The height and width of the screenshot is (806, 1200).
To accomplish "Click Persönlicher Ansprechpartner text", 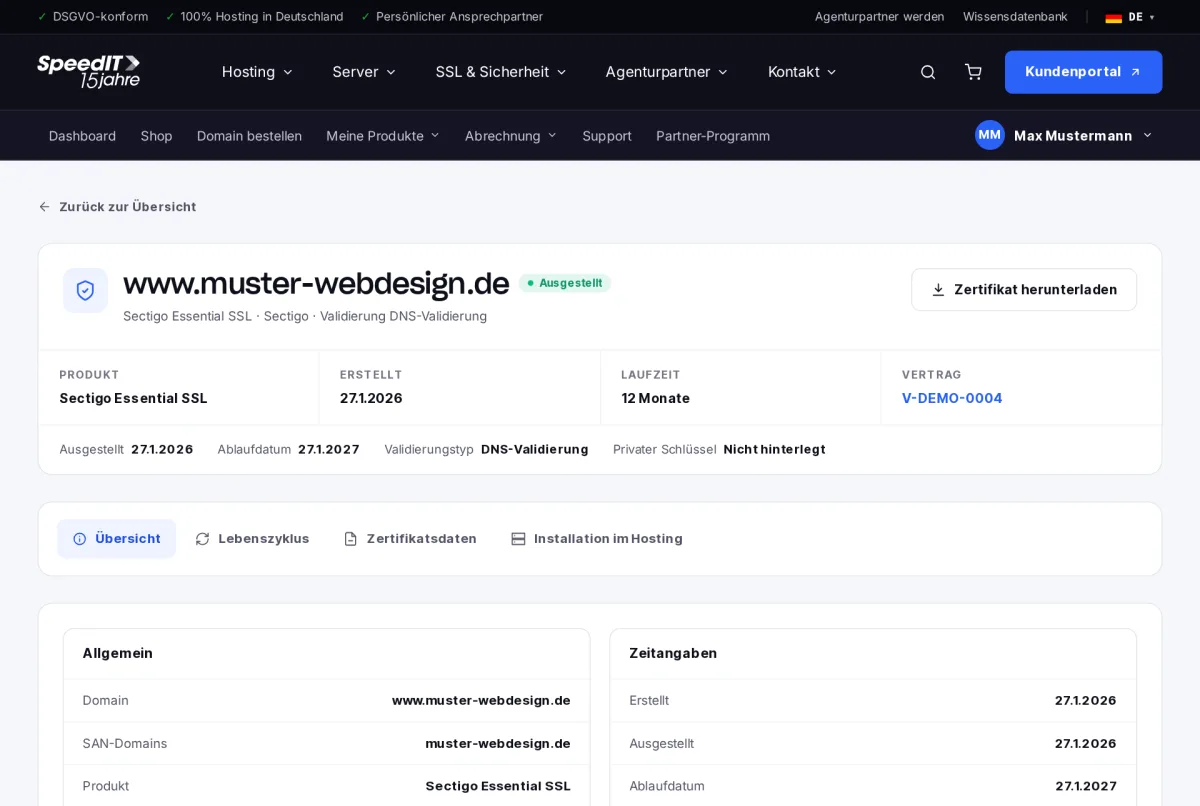I will coord(459,17).
